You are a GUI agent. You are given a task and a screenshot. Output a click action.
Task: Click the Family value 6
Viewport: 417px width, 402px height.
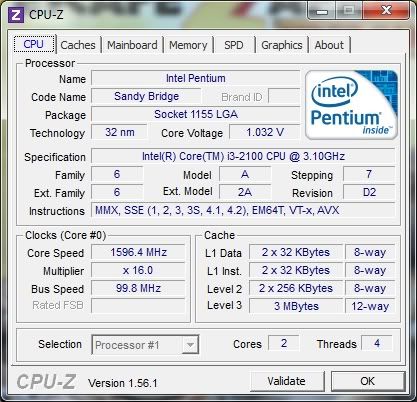[117, 174]
